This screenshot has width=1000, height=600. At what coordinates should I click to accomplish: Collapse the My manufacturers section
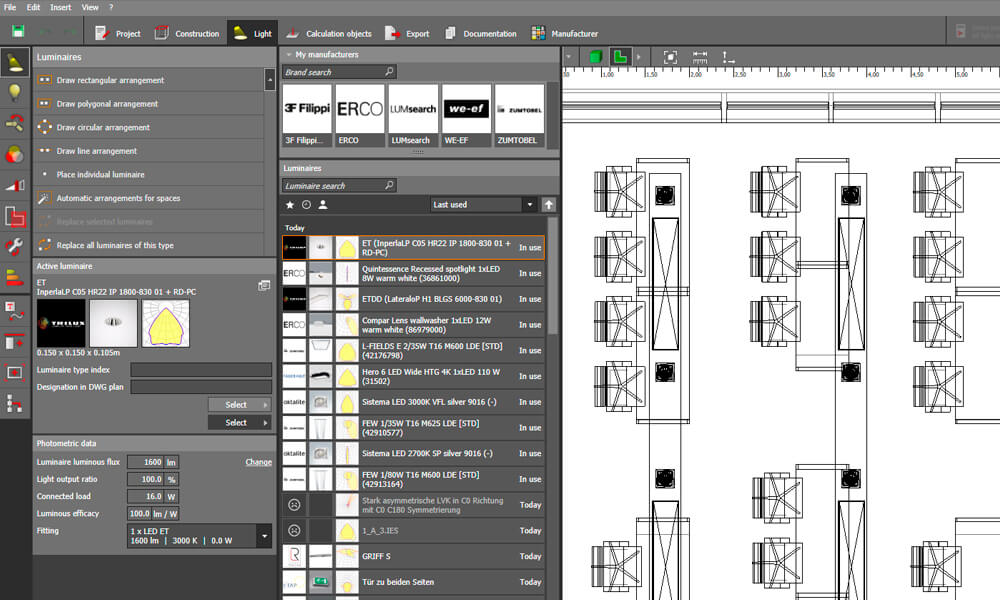click(288, 55)
